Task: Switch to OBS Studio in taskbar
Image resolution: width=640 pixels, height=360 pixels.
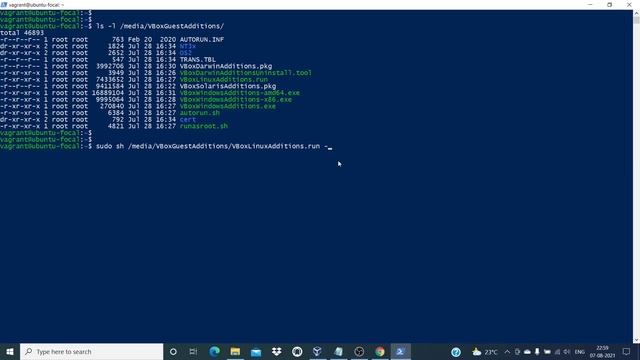Action: tap(359, 351)
